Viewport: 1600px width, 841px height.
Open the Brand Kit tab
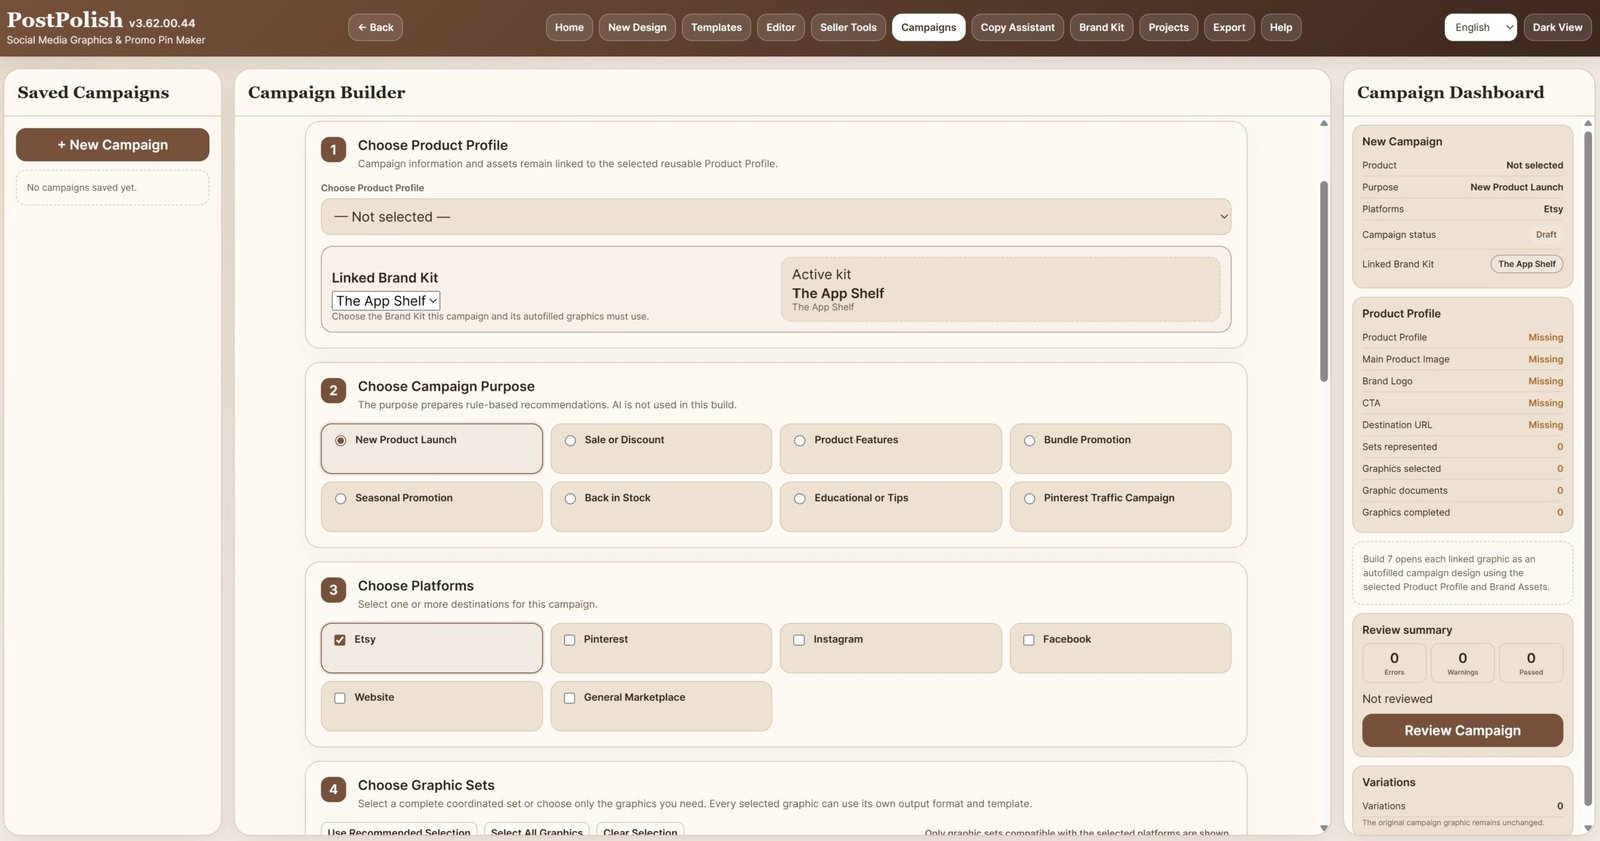point(1101,27)
